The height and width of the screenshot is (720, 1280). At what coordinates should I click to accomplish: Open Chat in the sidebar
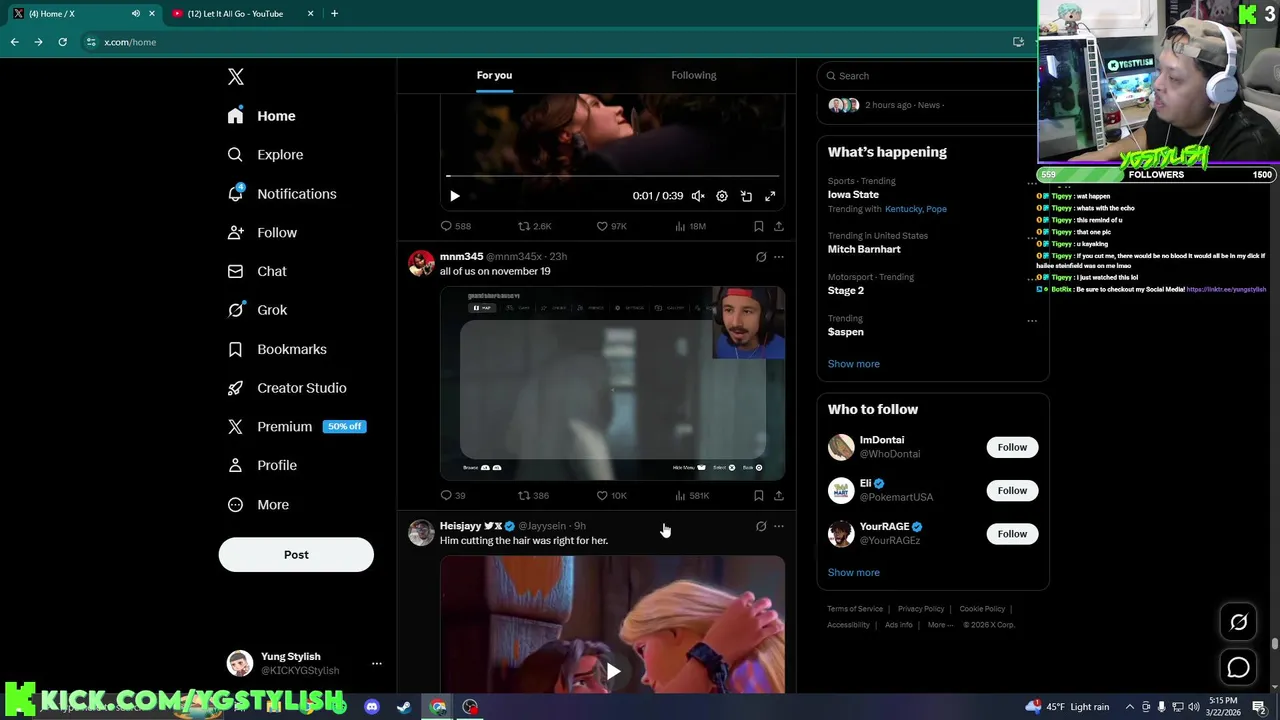click(x=257, y=271)
